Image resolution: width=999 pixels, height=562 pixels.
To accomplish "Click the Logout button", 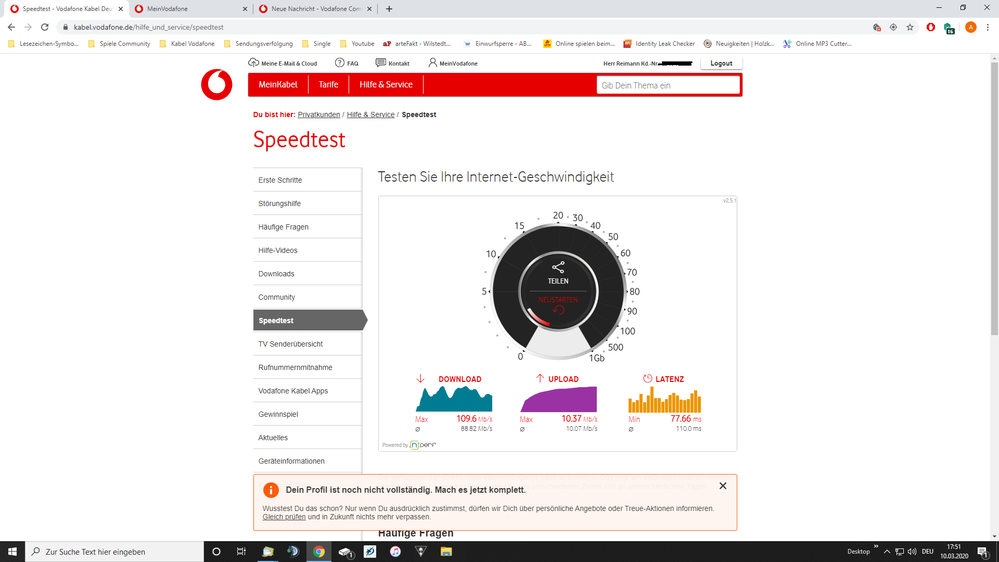I will 721,63.
